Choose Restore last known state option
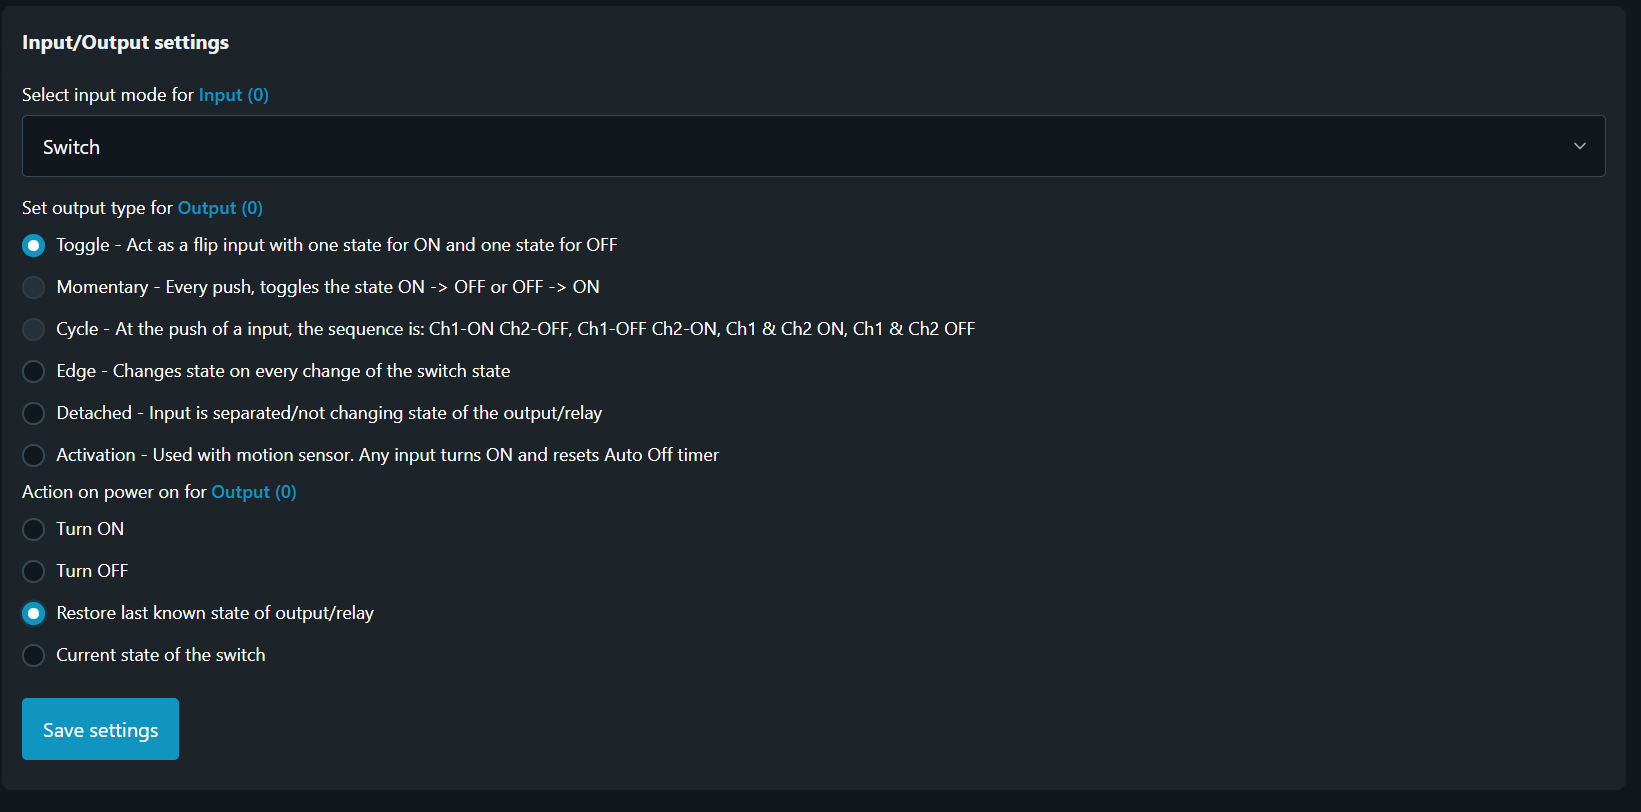 click(x=34, y=613)
